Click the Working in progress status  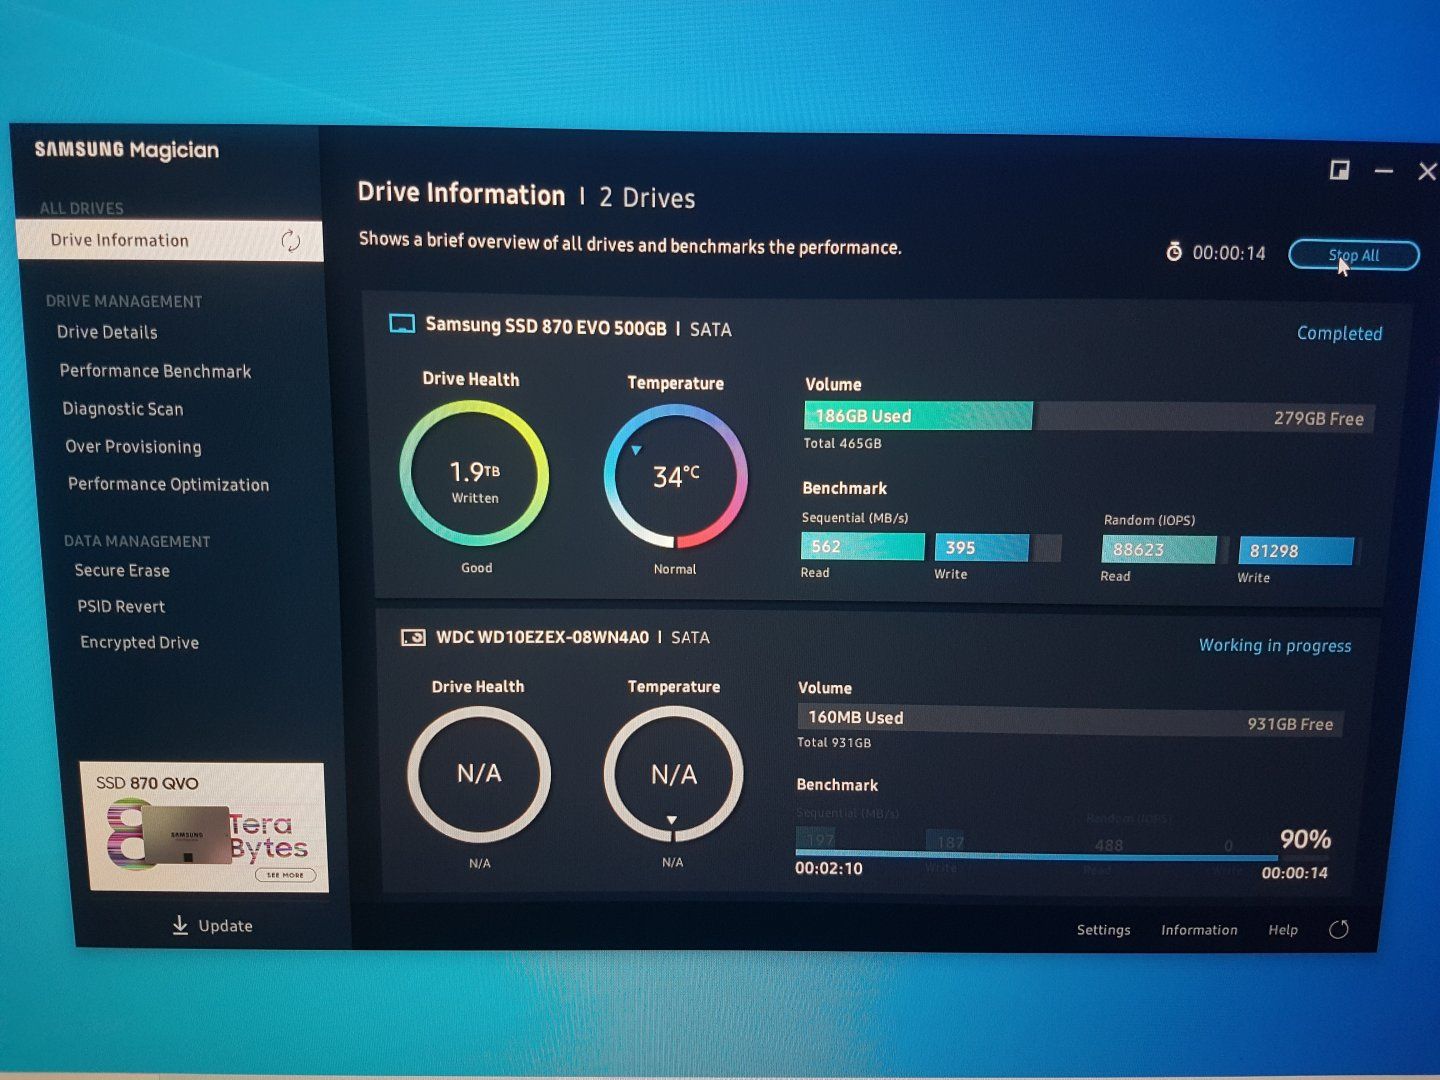coord(1275,646)
